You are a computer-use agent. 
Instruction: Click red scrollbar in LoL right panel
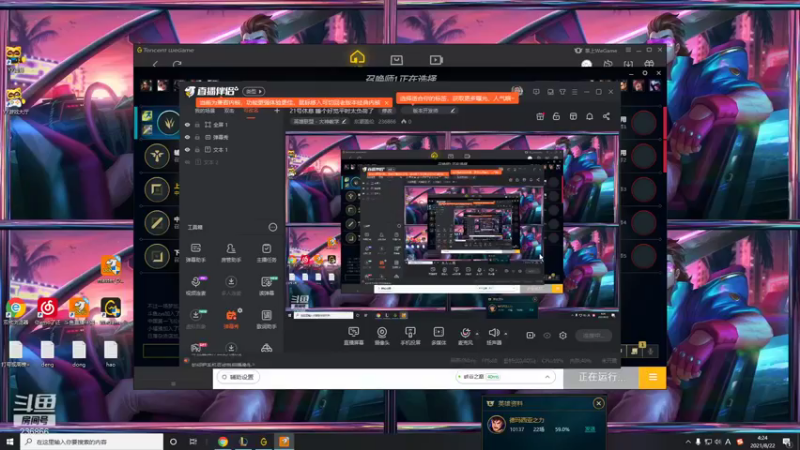point(664,140)
